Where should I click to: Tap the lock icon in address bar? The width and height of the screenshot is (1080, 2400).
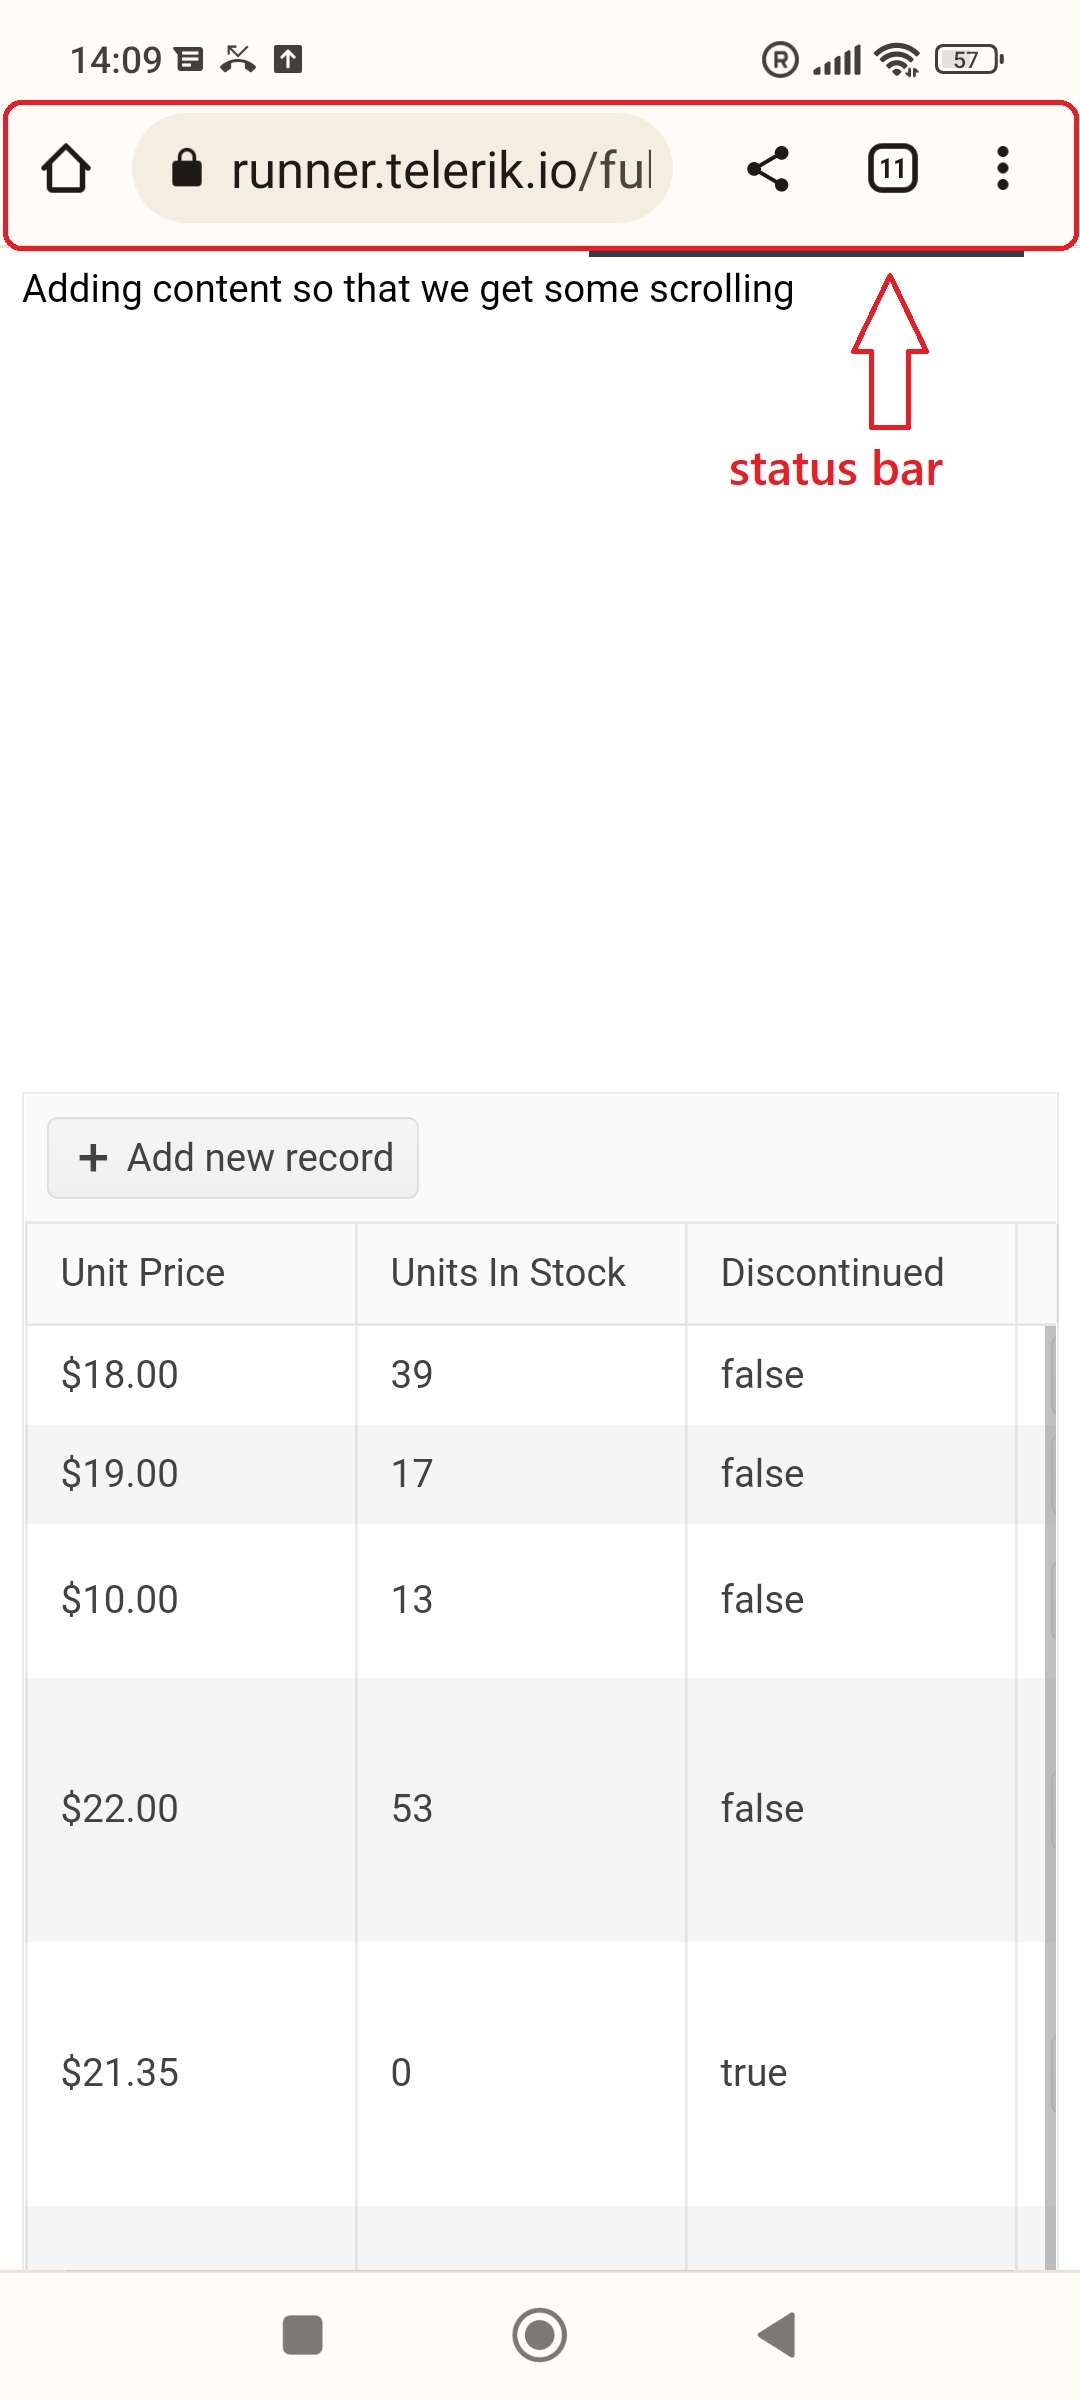coord(187,168)
